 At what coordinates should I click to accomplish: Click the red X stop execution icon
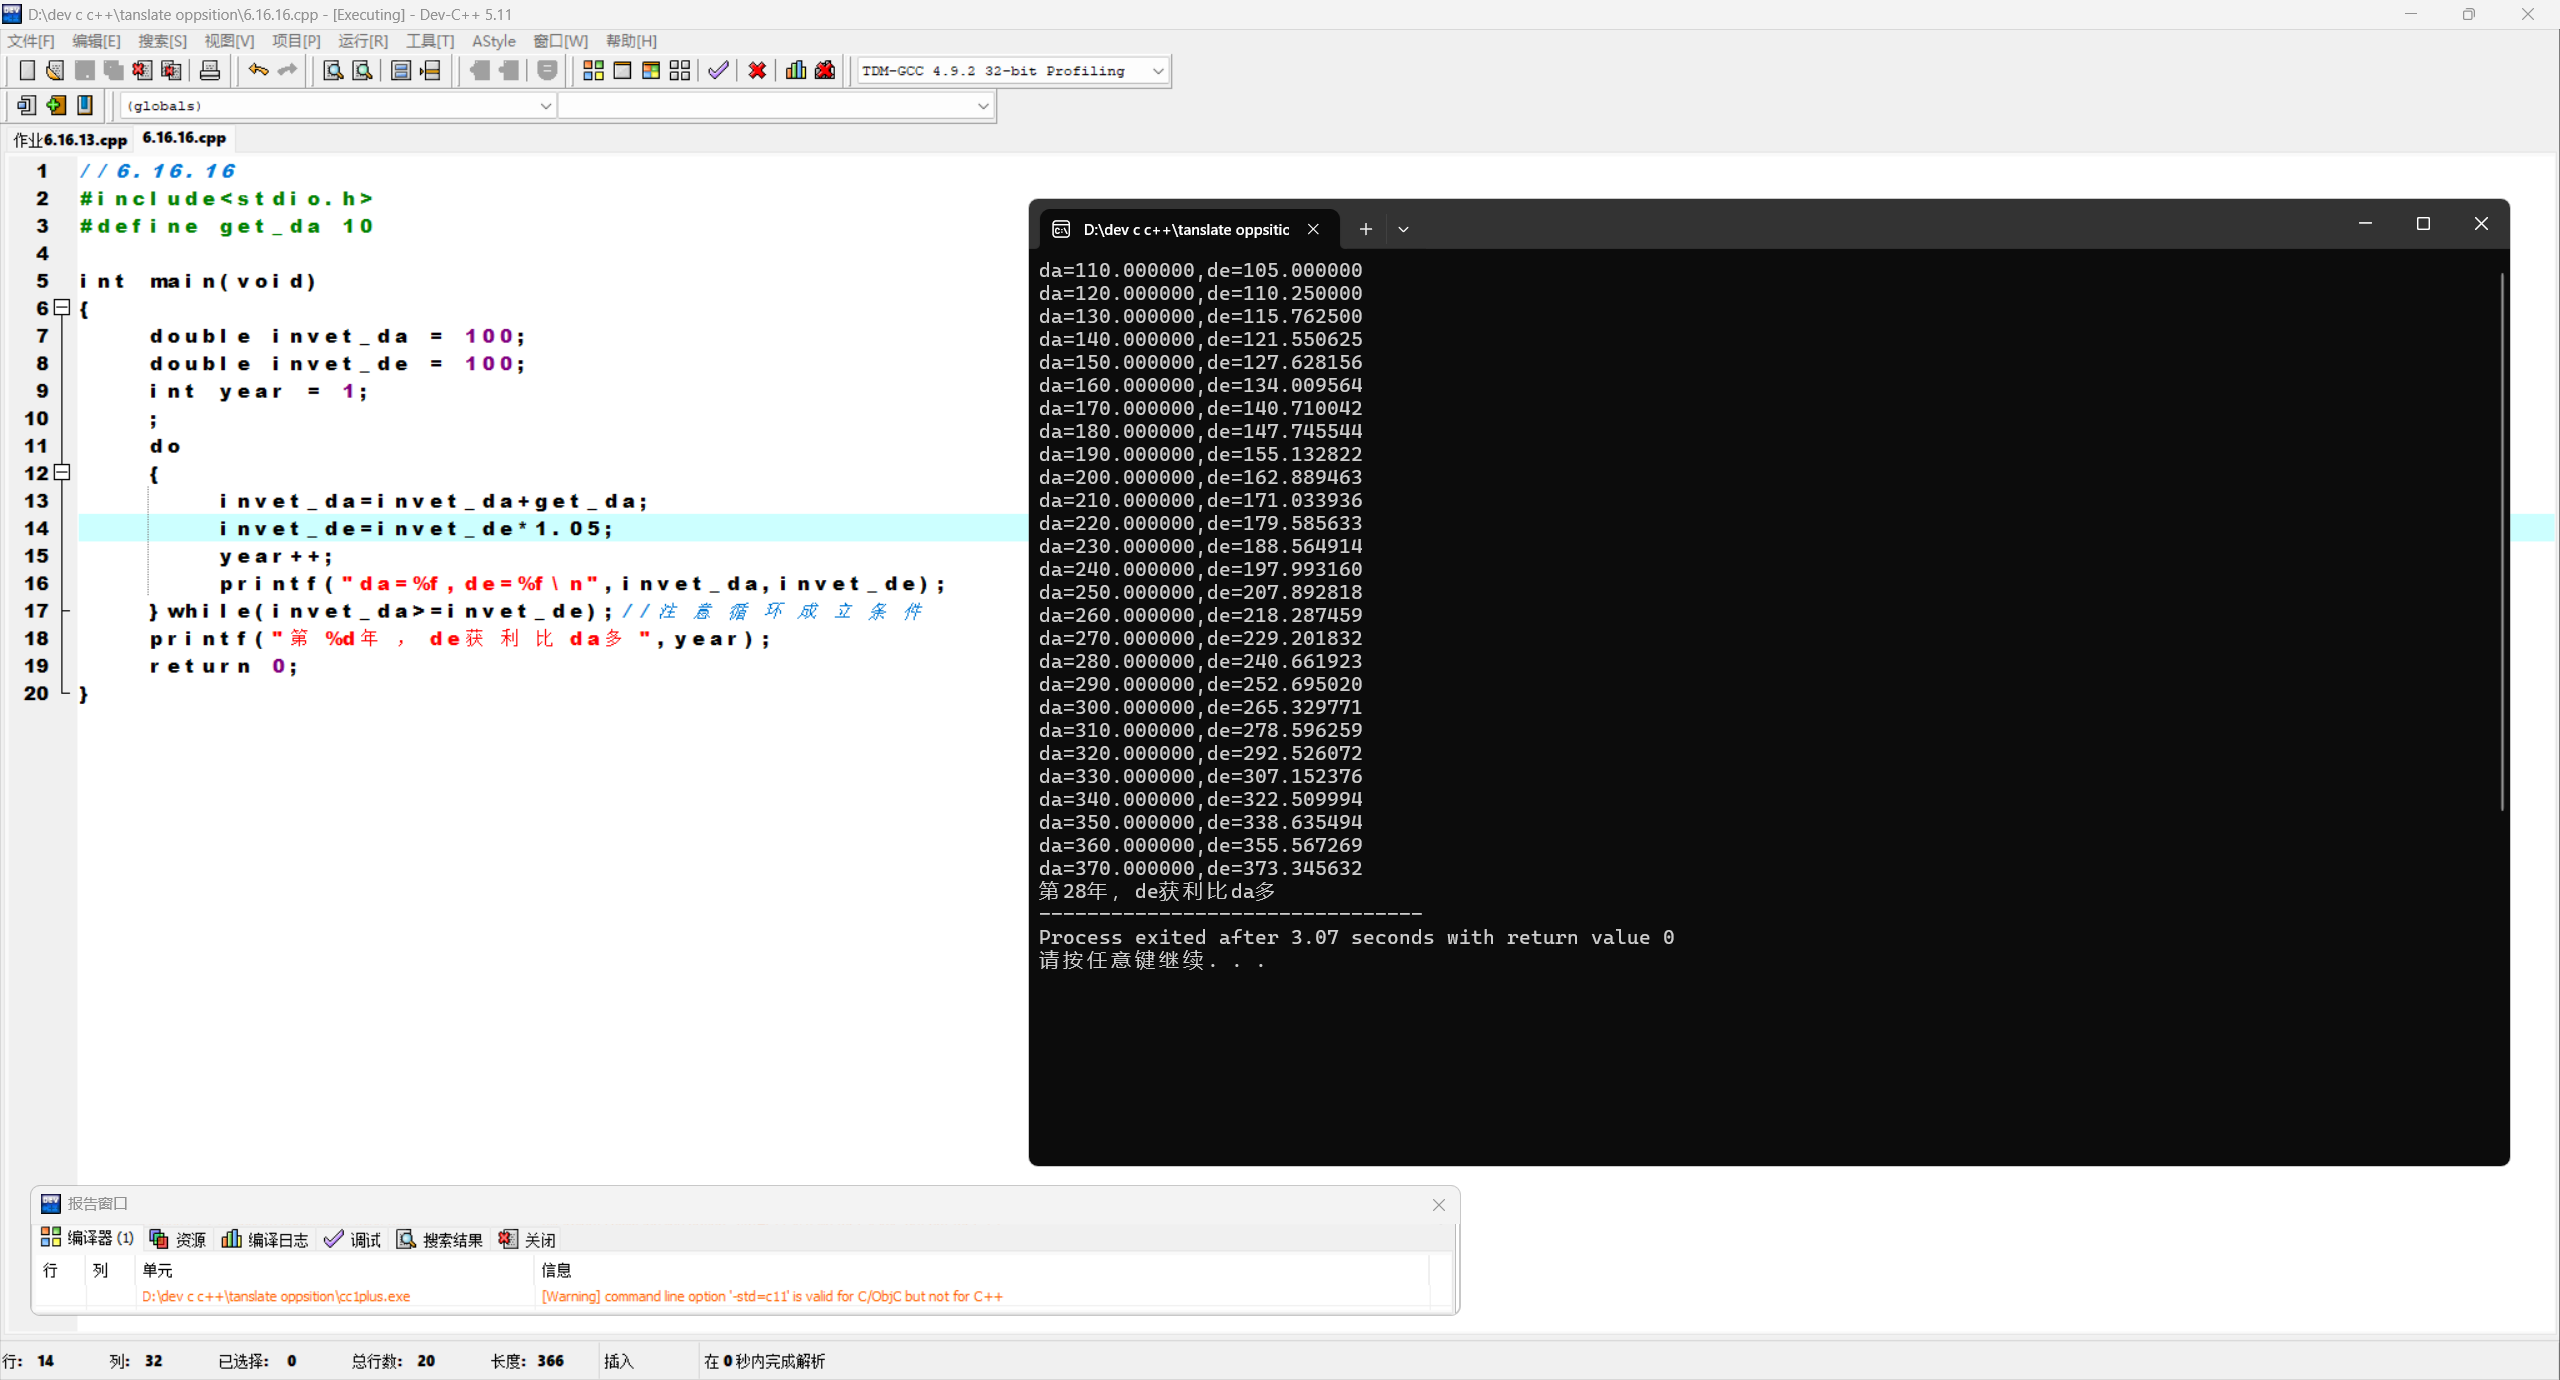click(757, 70)
